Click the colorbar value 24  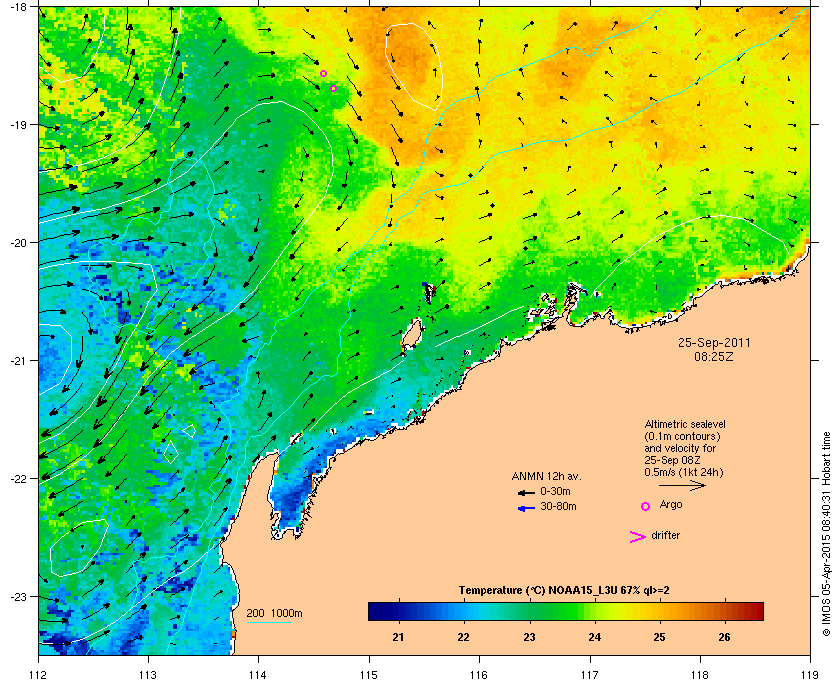pos(594,637)
